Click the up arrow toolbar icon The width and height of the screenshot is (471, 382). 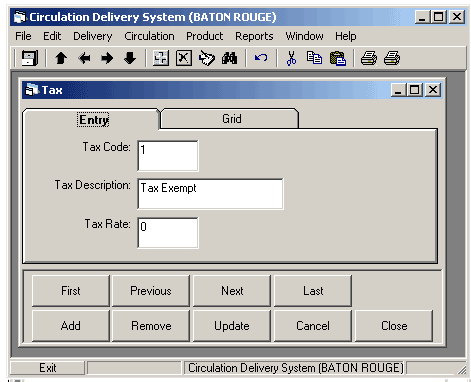61,58
